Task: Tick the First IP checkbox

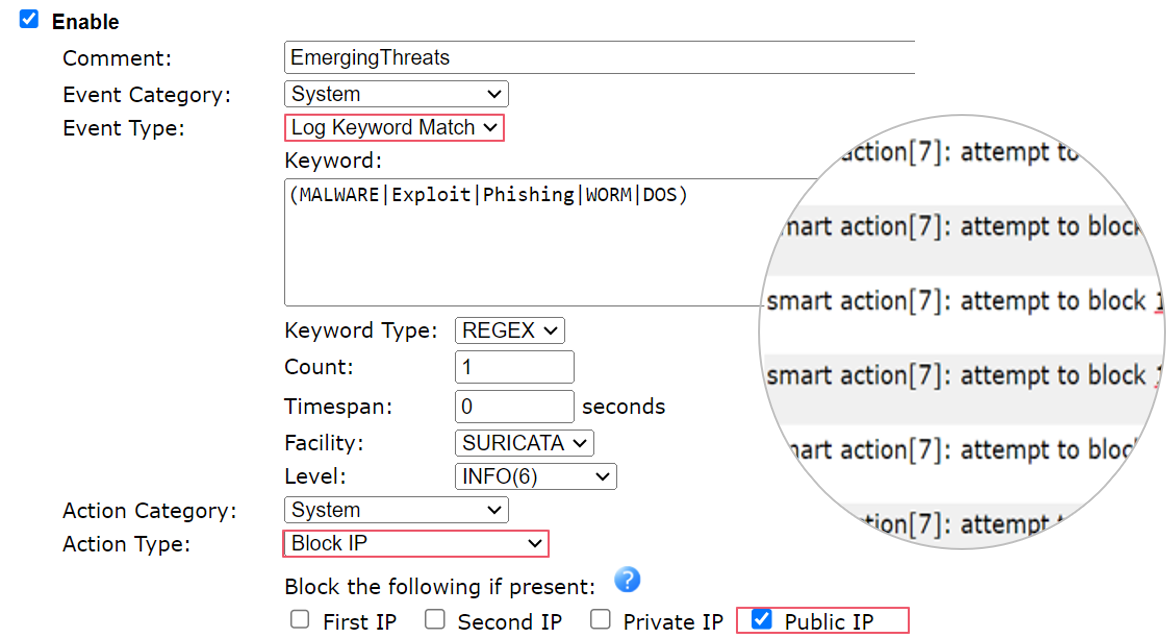Action: (x=300, y=620)
